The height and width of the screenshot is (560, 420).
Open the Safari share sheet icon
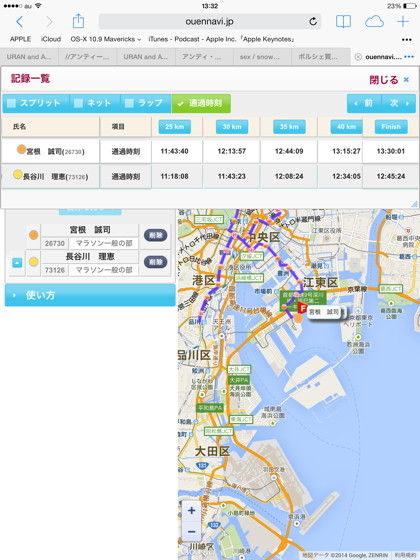click(78, 21)
